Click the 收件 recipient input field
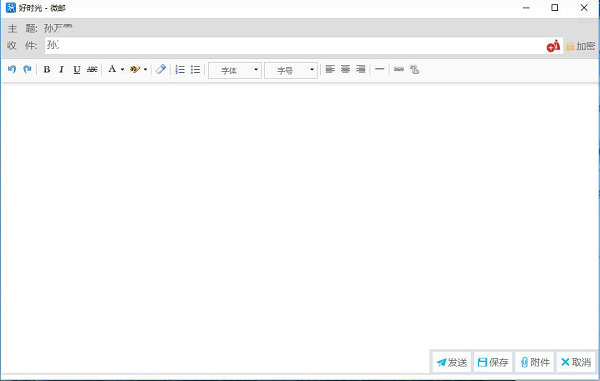Screen dimensions: 600x381 pyautogui.click(x=295, y=46)
